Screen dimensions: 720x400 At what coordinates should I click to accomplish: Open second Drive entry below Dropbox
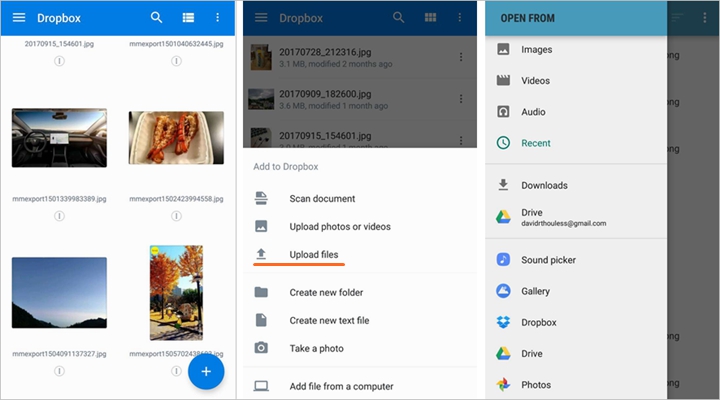pos(576,353)
